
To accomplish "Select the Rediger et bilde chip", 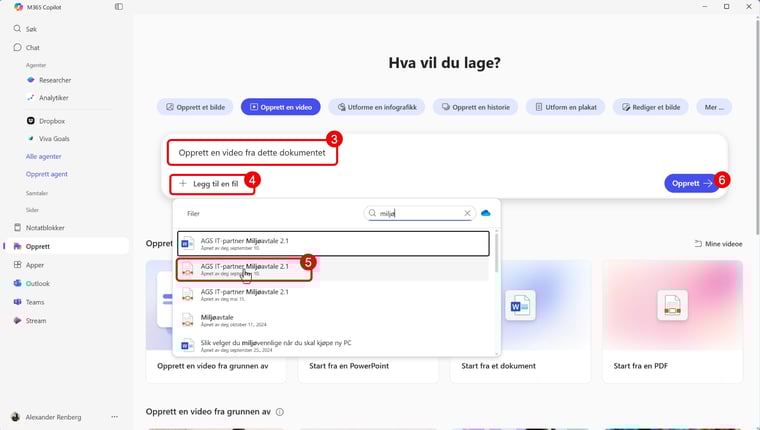I will pos(651,107).
